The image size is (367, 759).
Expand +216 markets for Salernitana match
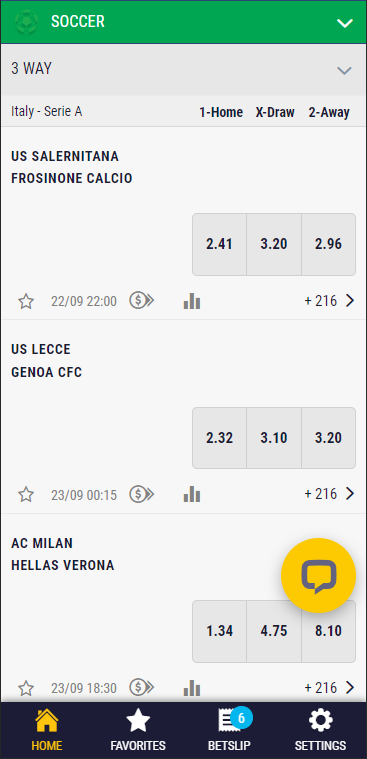[x=329, y=301]
